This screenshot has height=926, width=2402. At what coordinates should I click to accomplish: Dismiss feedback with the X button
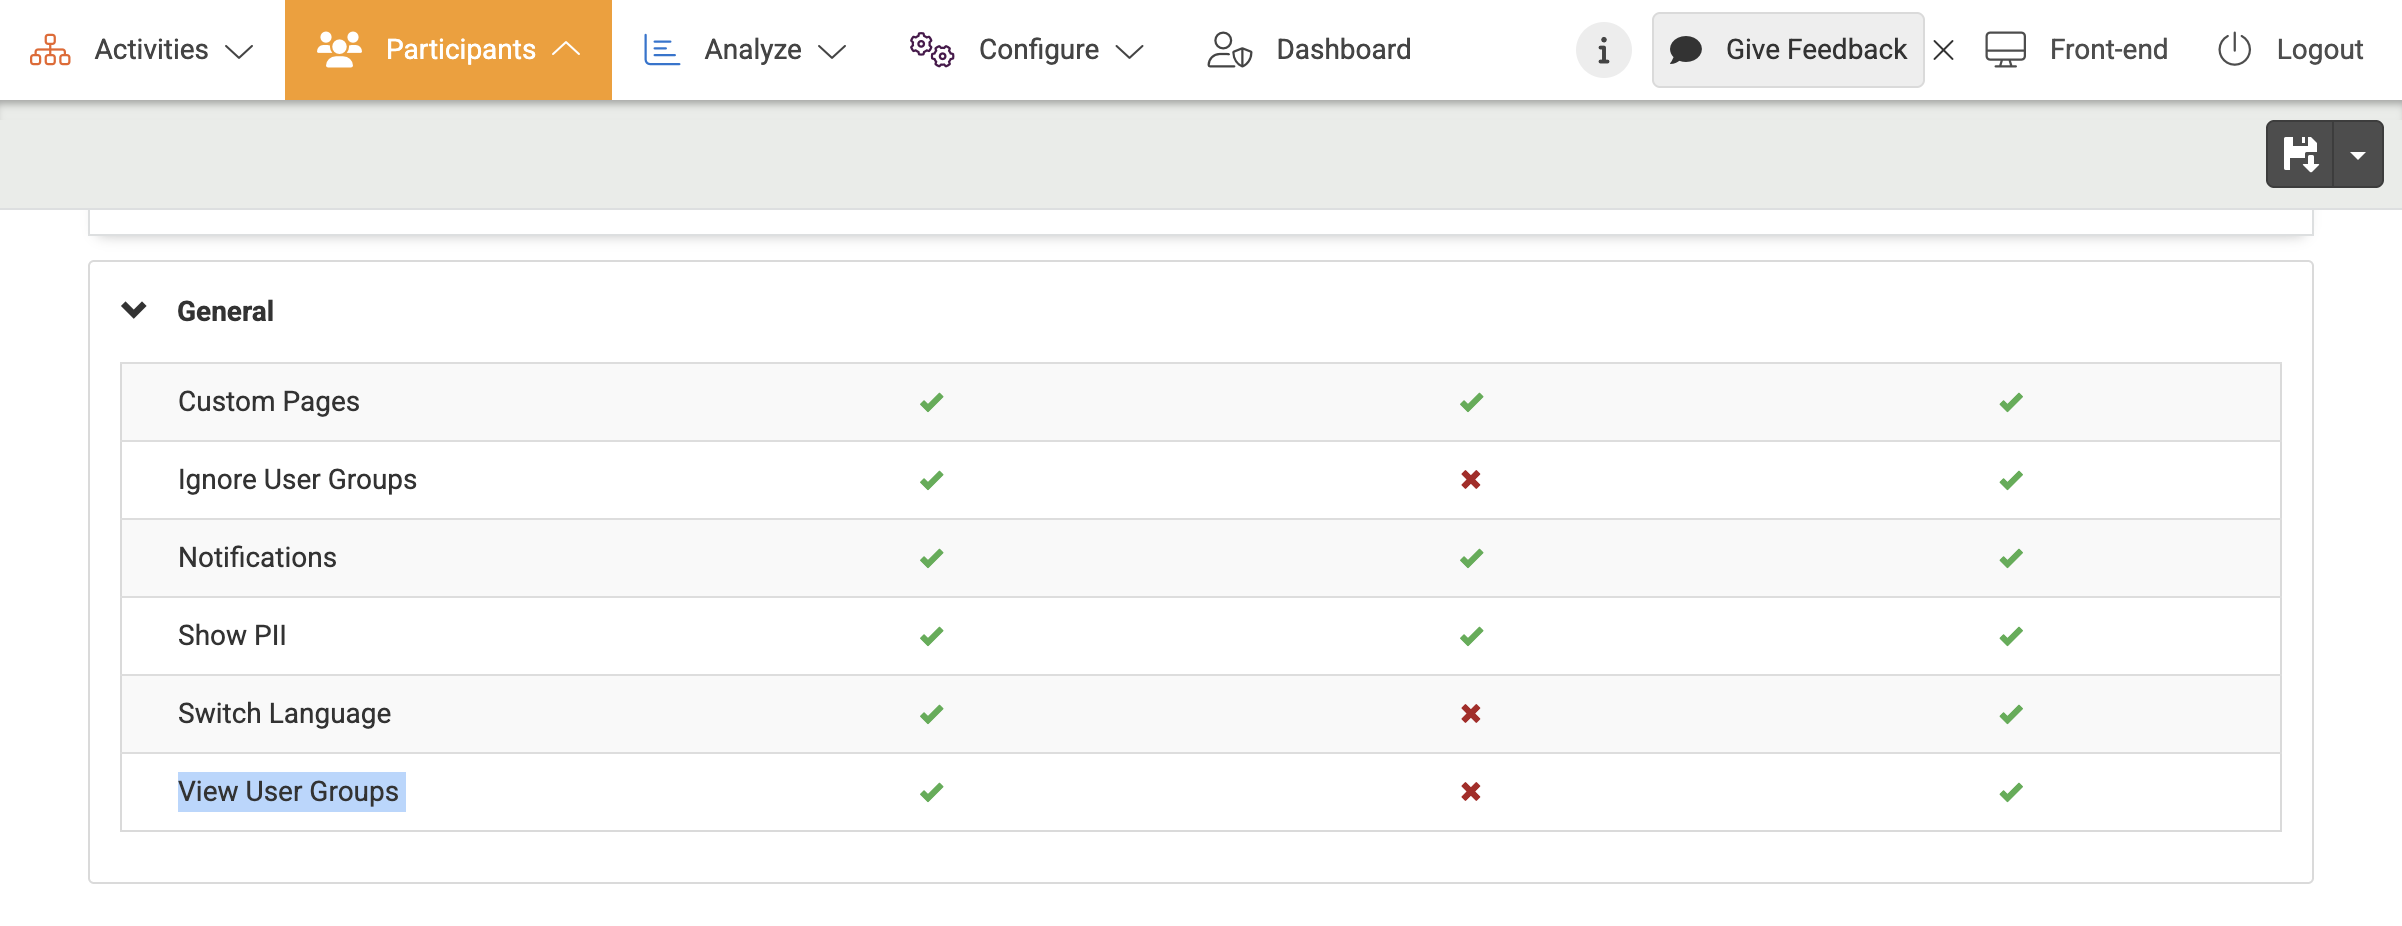(x=1943, y=50)
